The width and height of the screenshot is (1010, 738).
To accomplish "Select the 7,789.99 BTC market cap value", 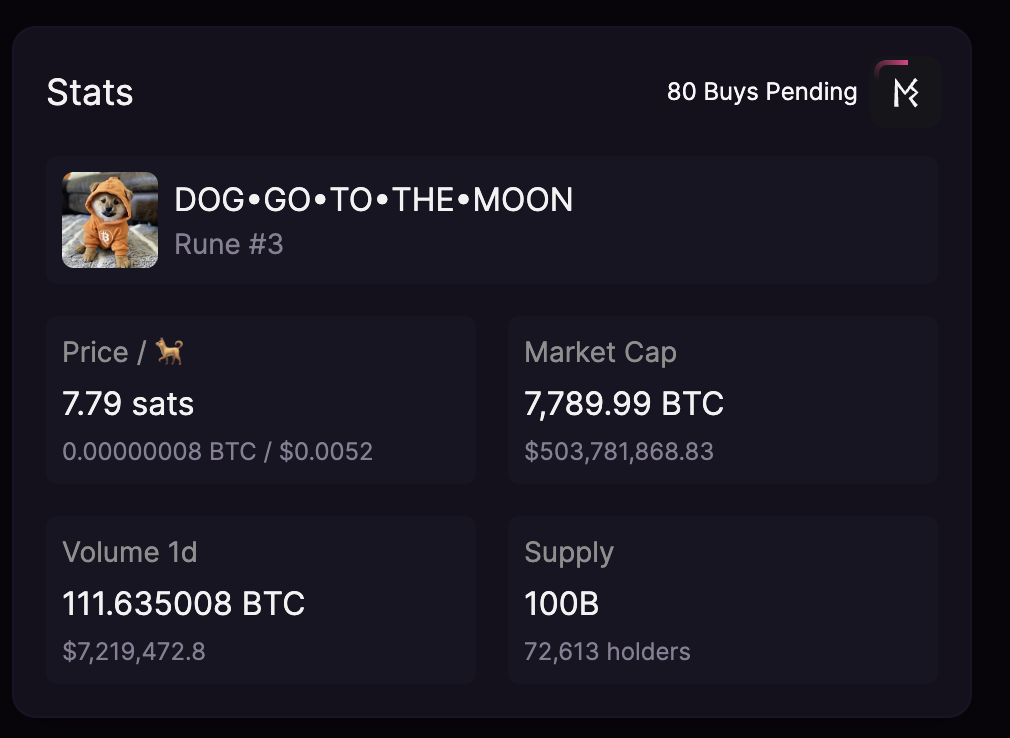I will point(624,404).
